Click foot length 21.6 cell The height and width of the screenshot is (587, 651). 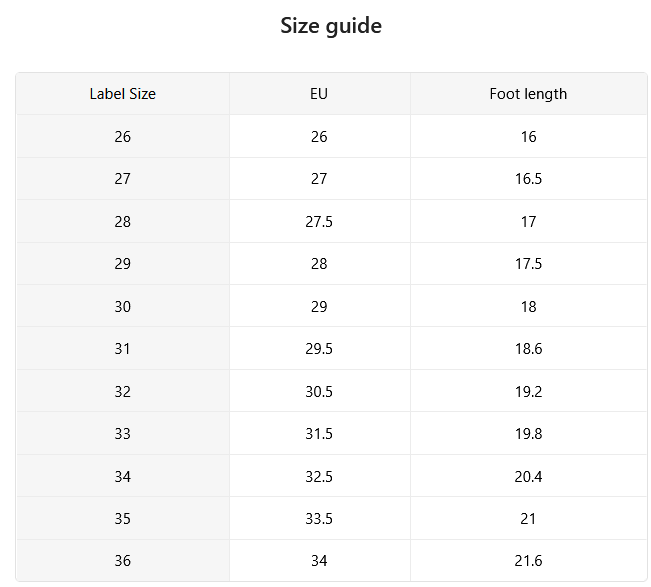pos(529,561)
